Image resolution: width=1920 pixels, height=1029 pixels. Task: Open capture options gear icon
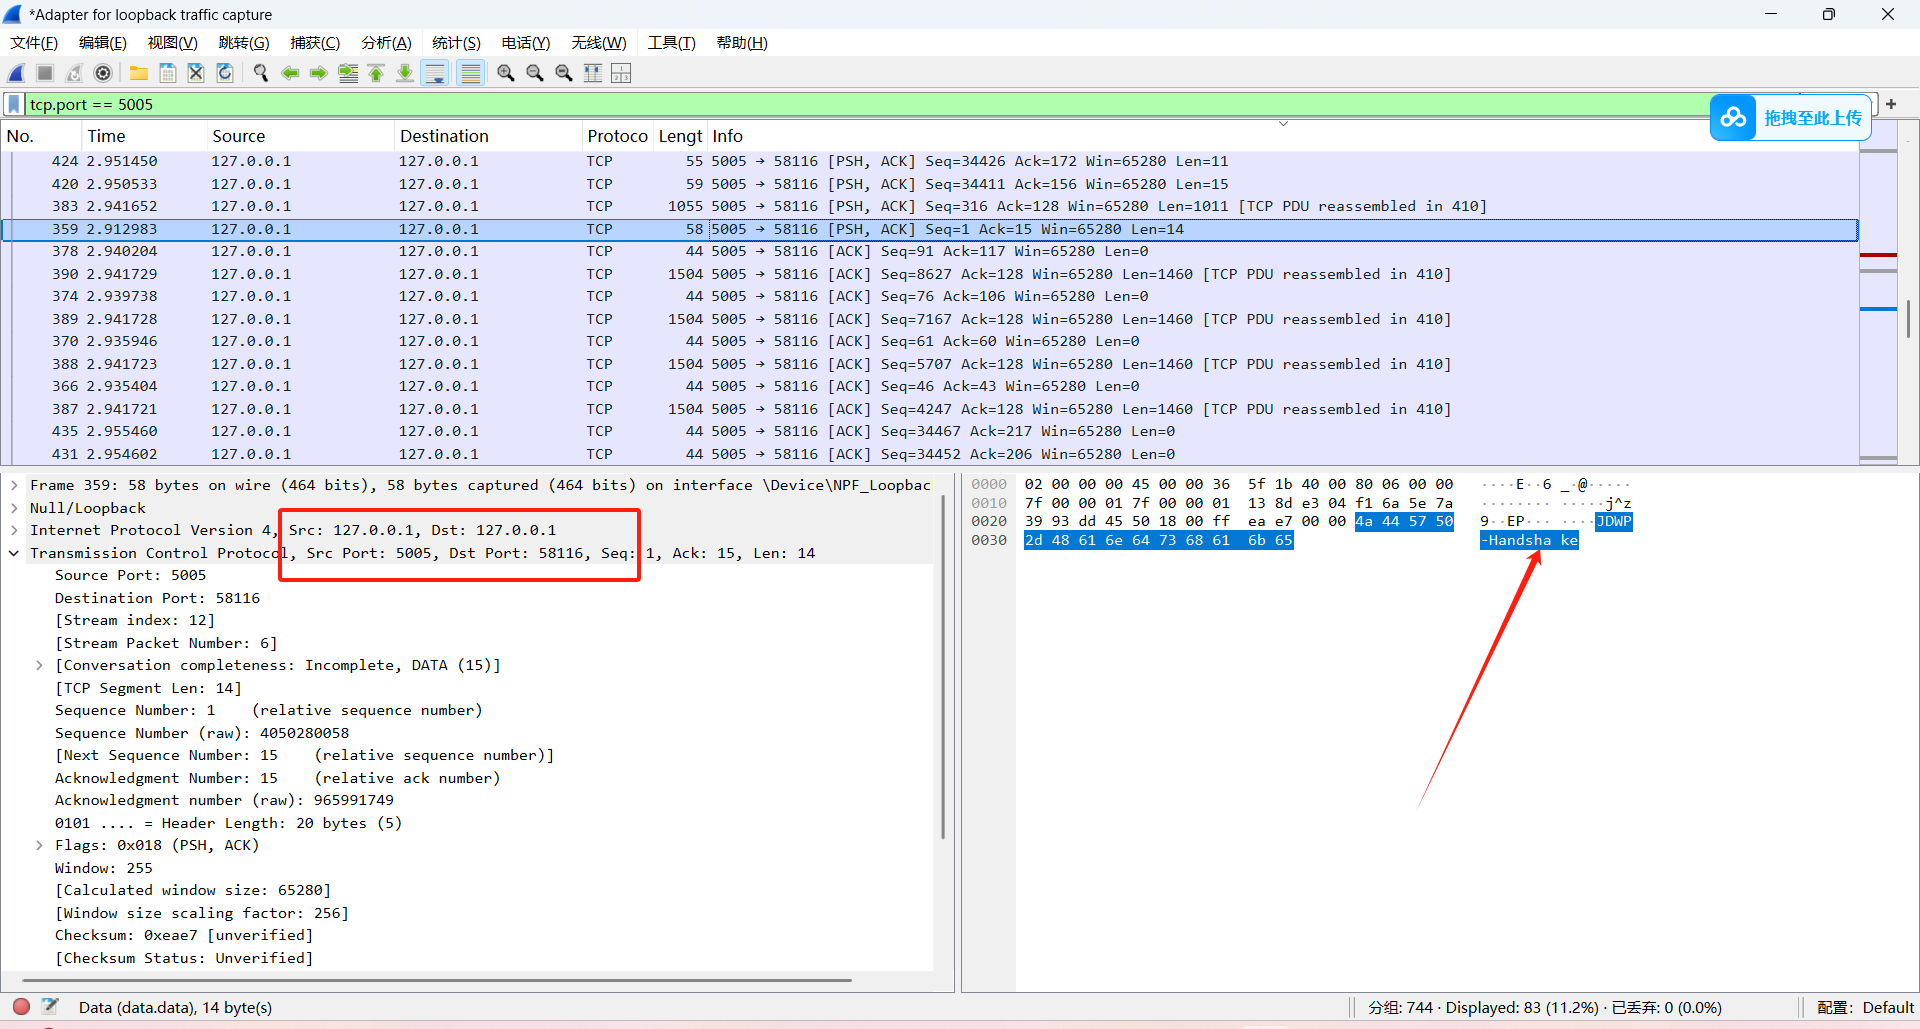[103, 73]
